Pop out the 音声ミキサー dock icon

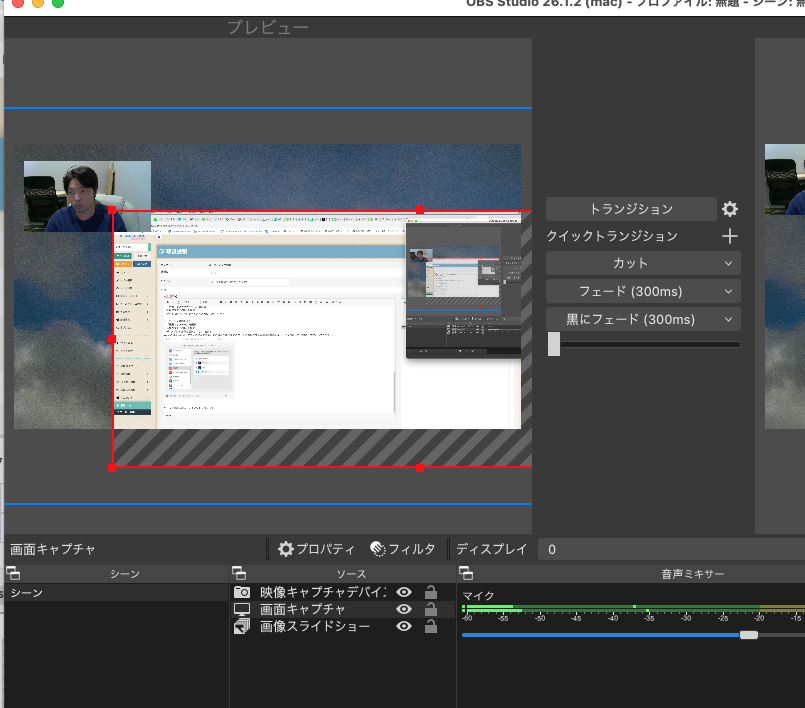click(x=465, y=574)
